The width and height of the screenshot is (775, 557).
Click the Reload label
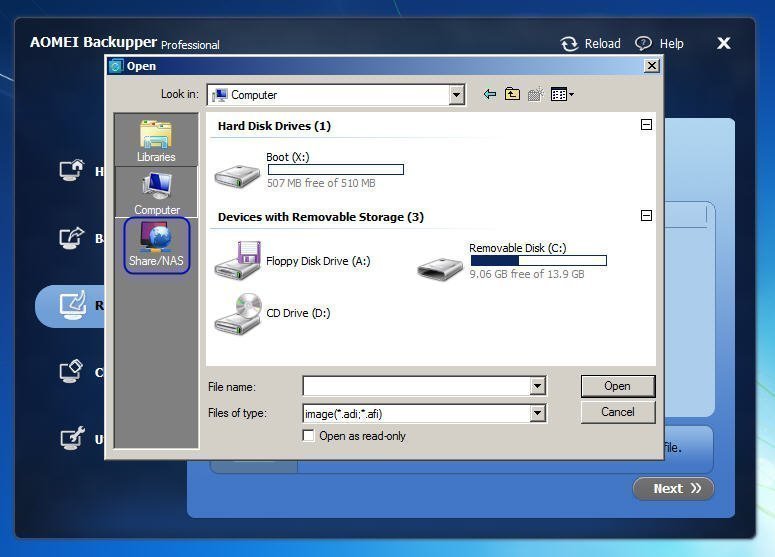pyautogui.click(x=603, y=43)
